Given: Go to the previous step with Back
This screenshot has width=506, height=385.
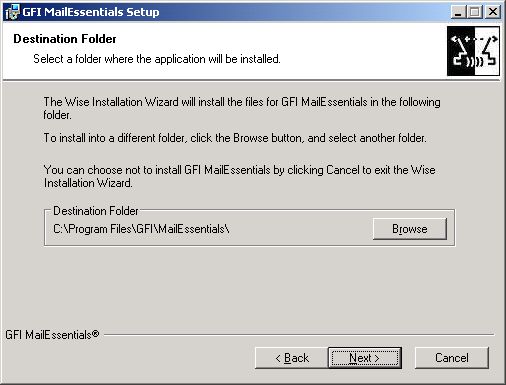Looking at the screenshot, I should tap(292, 358).
